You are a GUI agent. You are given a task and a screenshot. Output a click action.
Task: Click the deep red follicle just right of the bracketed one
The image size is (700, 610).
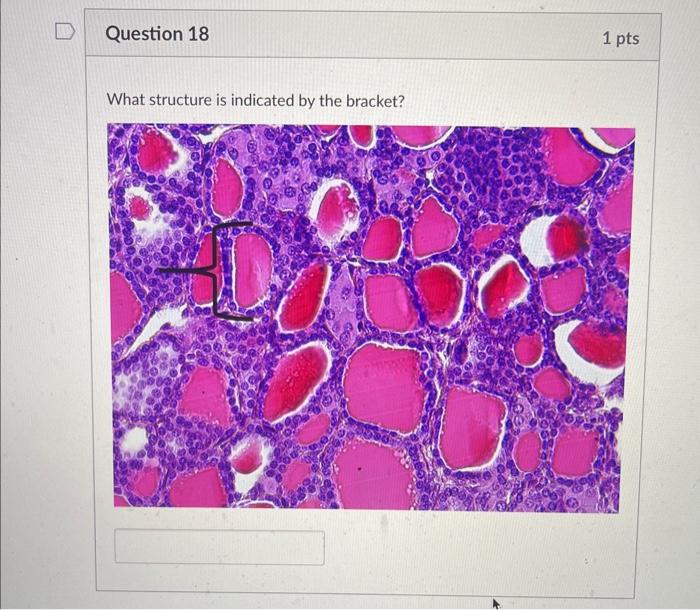tap(304, 296)
